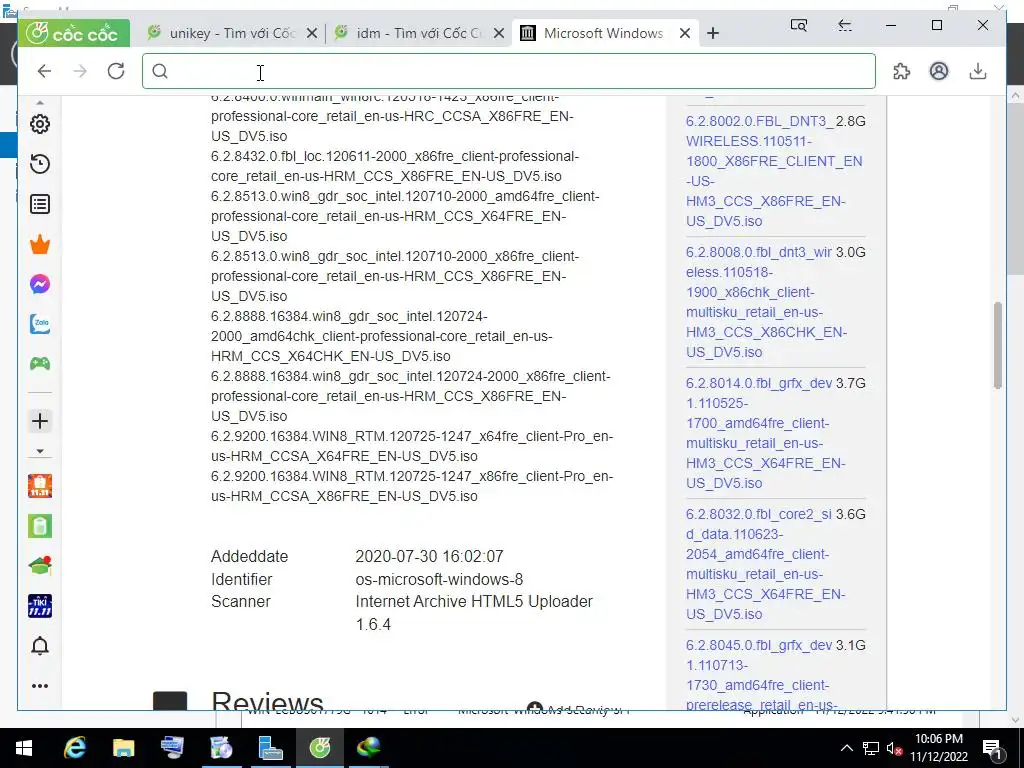Click the Addeddate value 2020-07-30 16:02:07
1024x768 pixels.
tap(429, 556)
